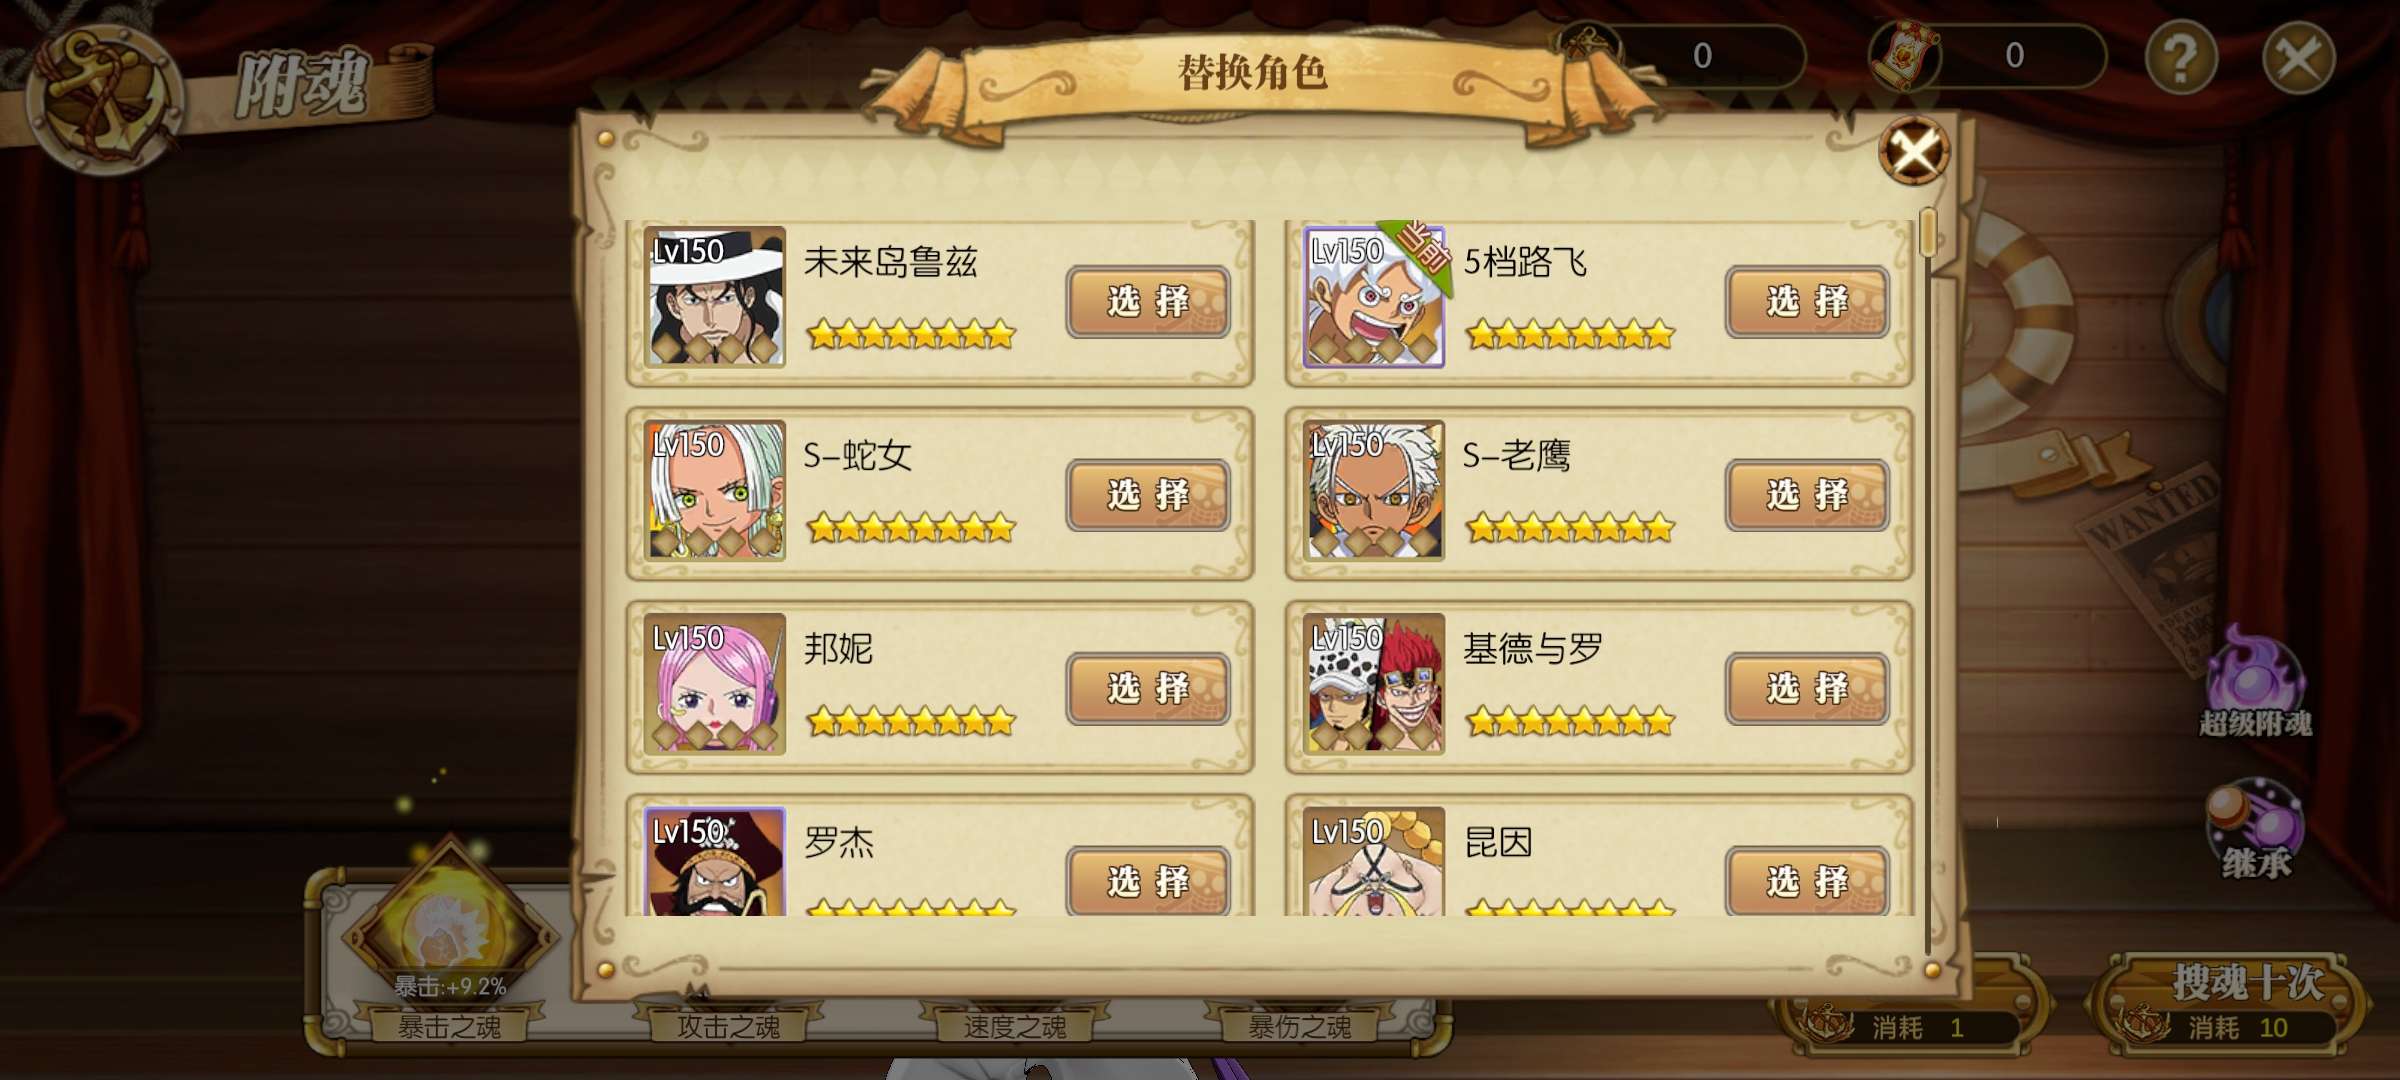Tap the S-蛇女 character portrait
2400x1080 pixels.
click(714, 490)
